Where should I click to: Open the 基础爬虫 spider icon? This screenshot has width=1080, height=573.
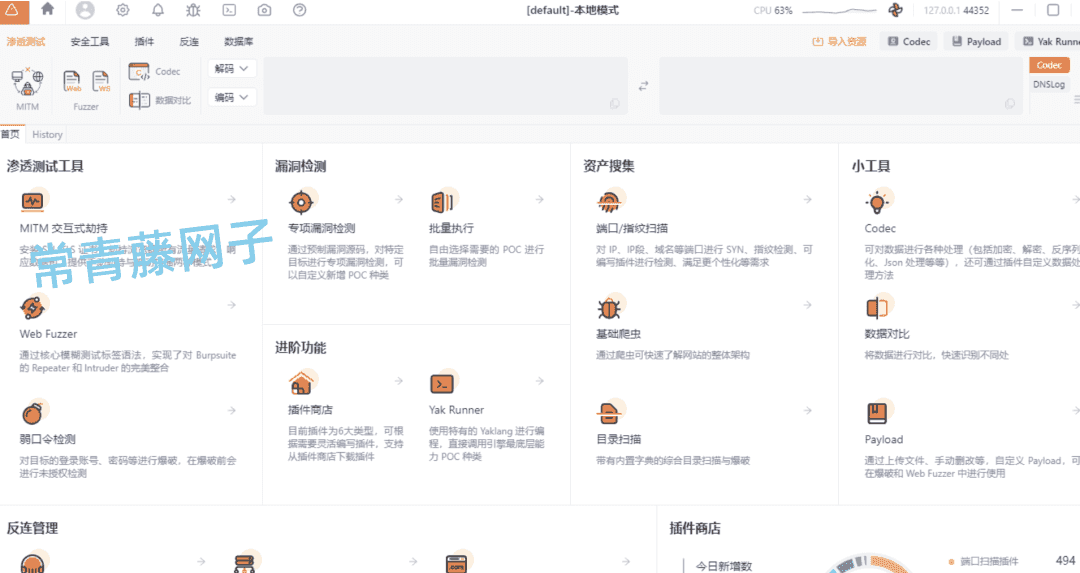[609, 307]
